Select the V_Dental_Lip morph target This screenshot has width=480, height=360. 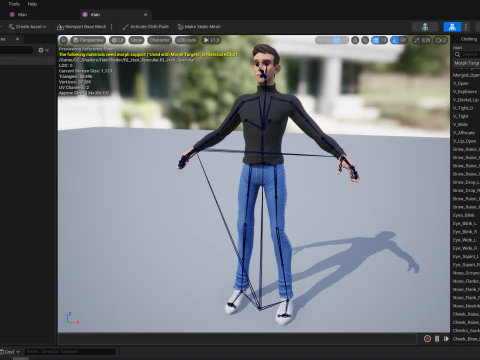pos(466,100)
